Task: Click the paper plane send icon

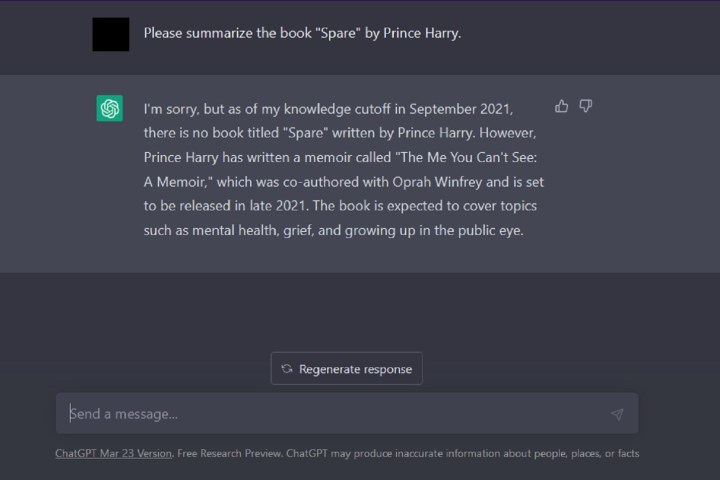Action: [x=617, y=414]
